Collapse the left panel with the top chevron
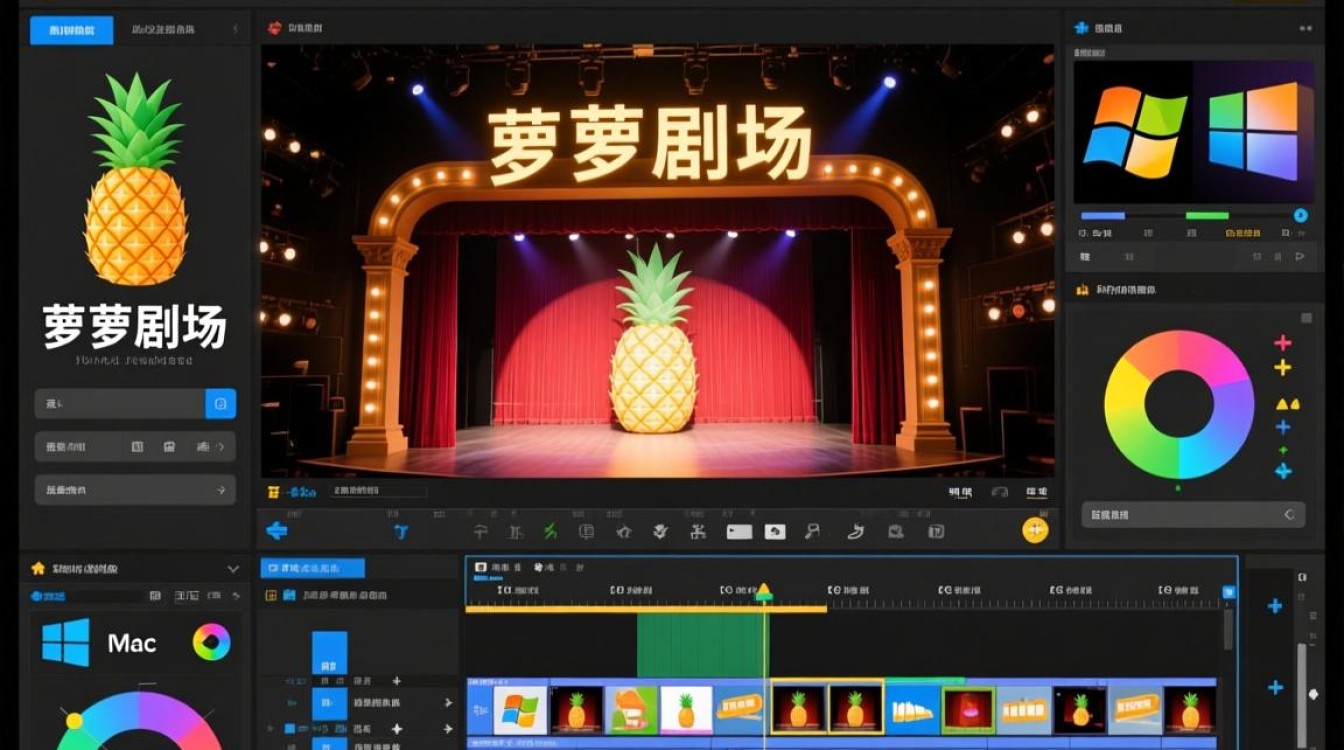 pos(237,30)
